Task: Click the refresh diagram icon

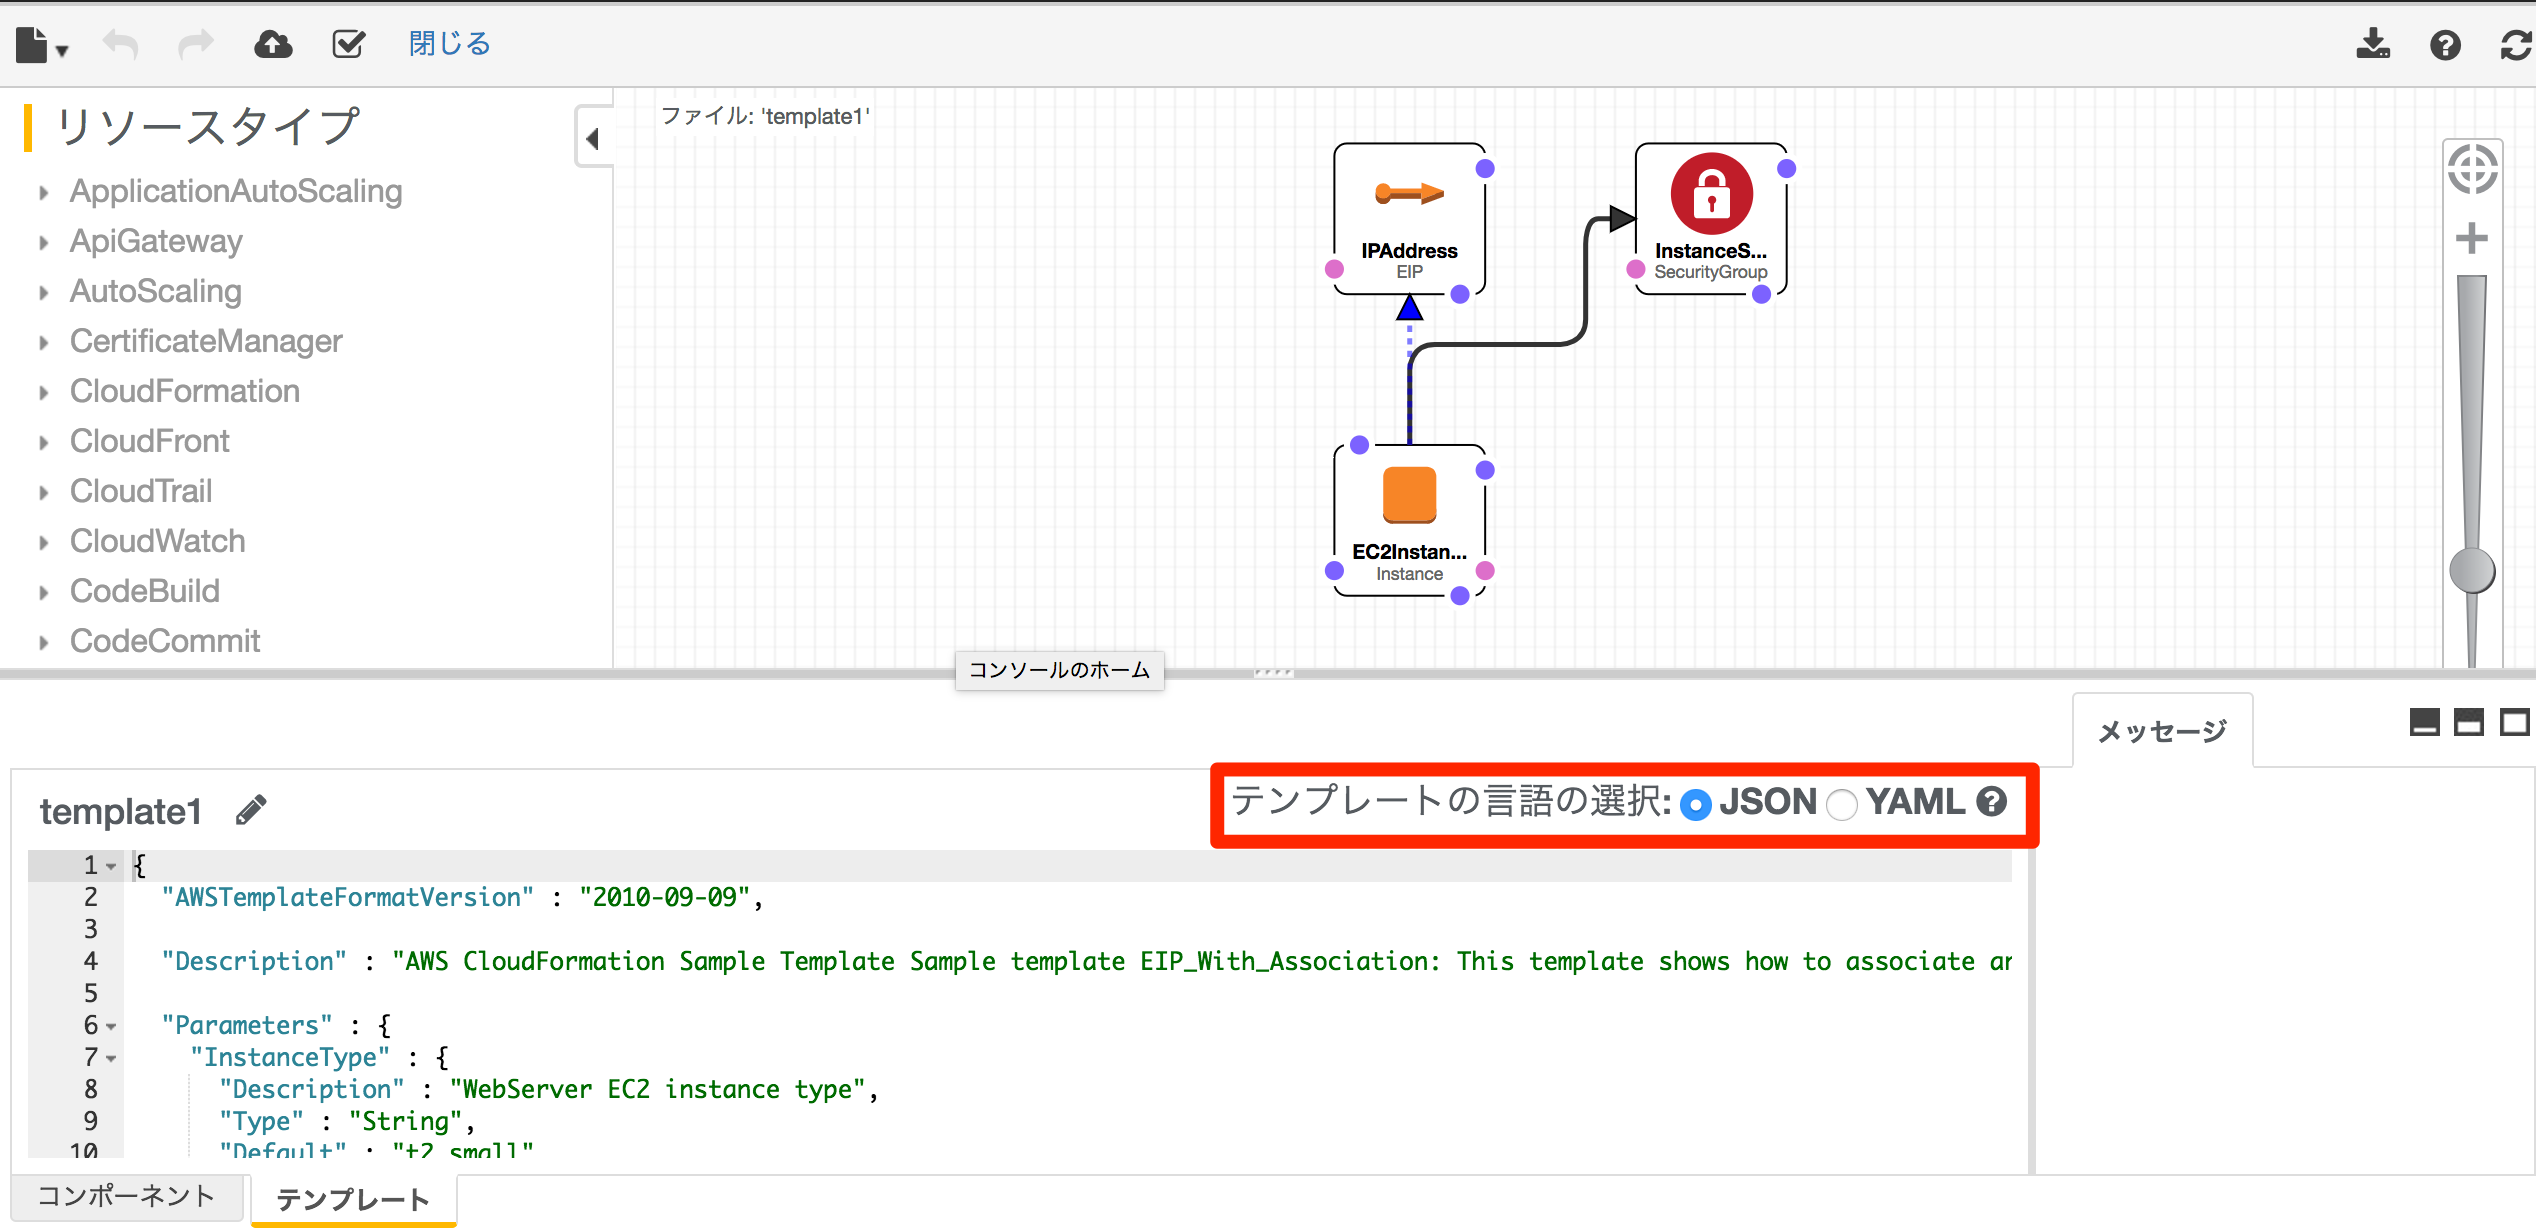Action: pyautogui.click(x=2516, y=45)
